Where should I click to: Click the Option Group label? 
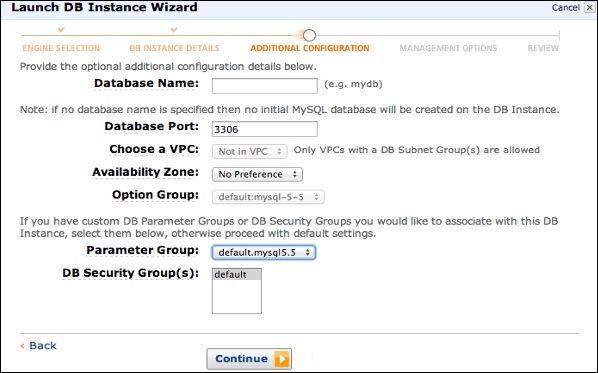pyautogui.click(x=155, y=195)
